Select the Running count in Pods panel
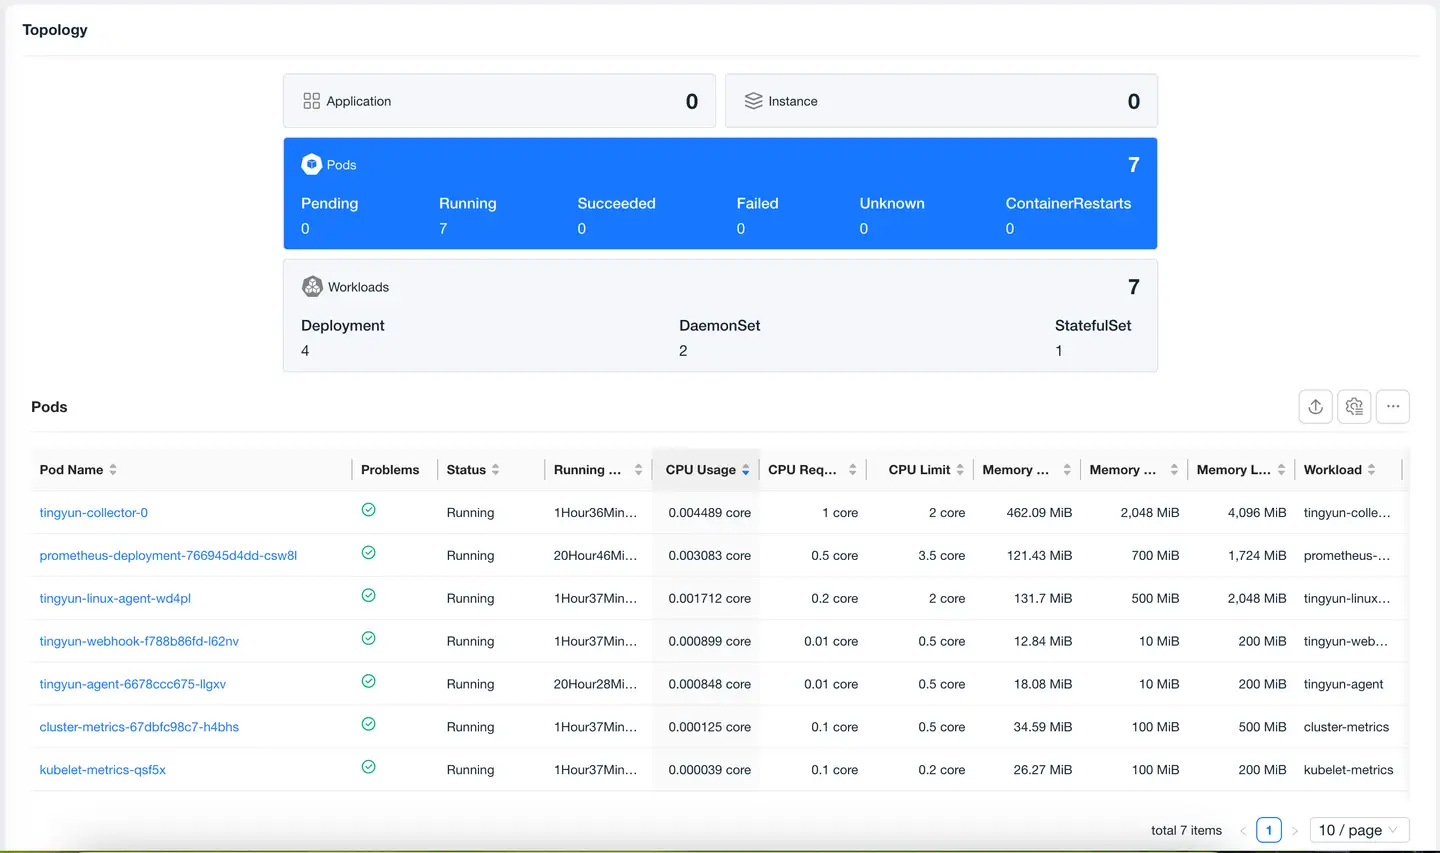Screen dimensions: 1440x853 [x=443, y=229]
